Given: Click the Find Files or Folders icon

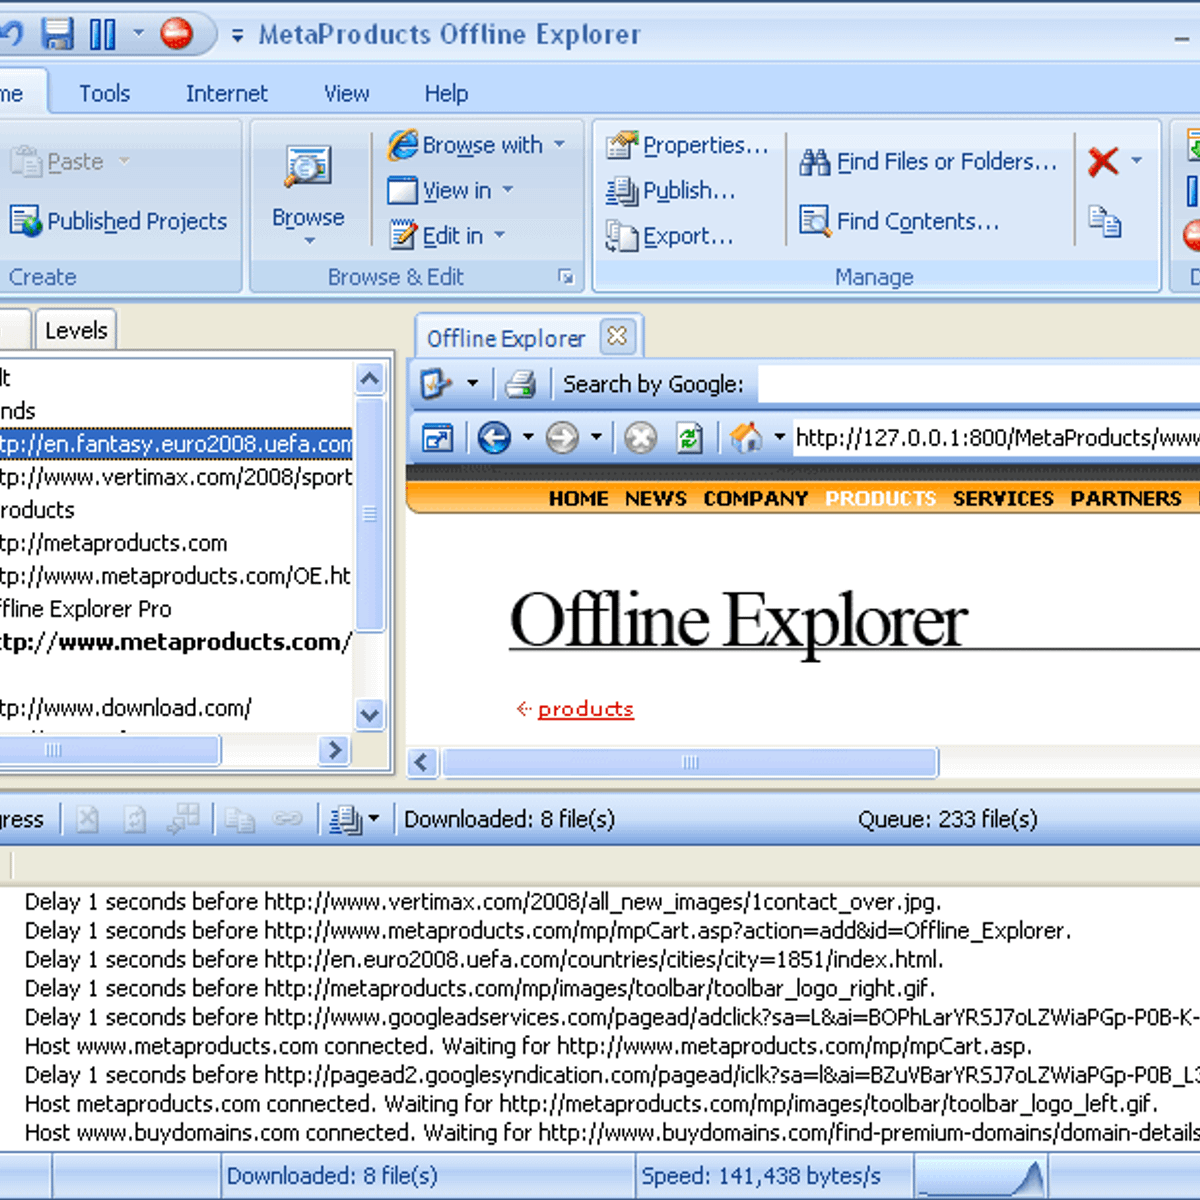Looking at the screenshot, I should coord(815,161).
